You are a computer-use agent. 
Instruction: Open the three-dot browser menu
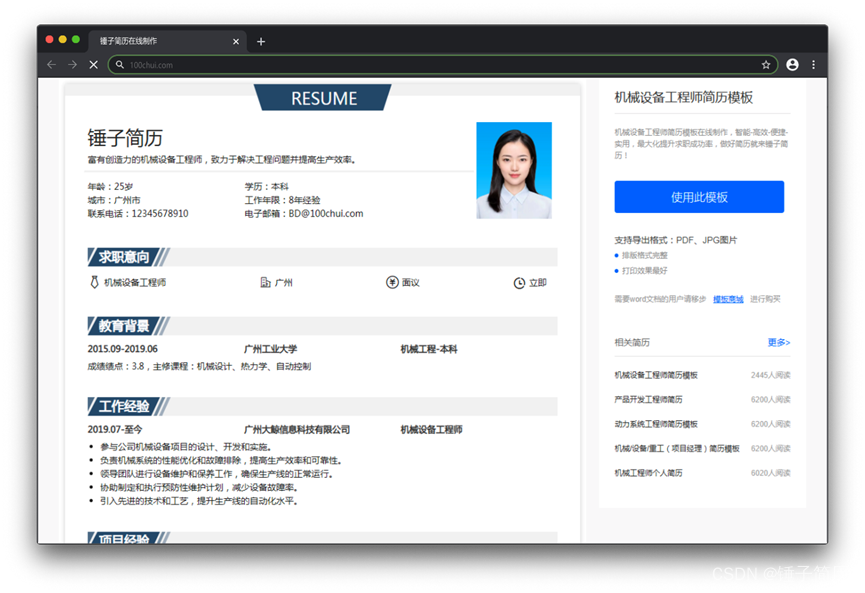[x=813, y=65]
